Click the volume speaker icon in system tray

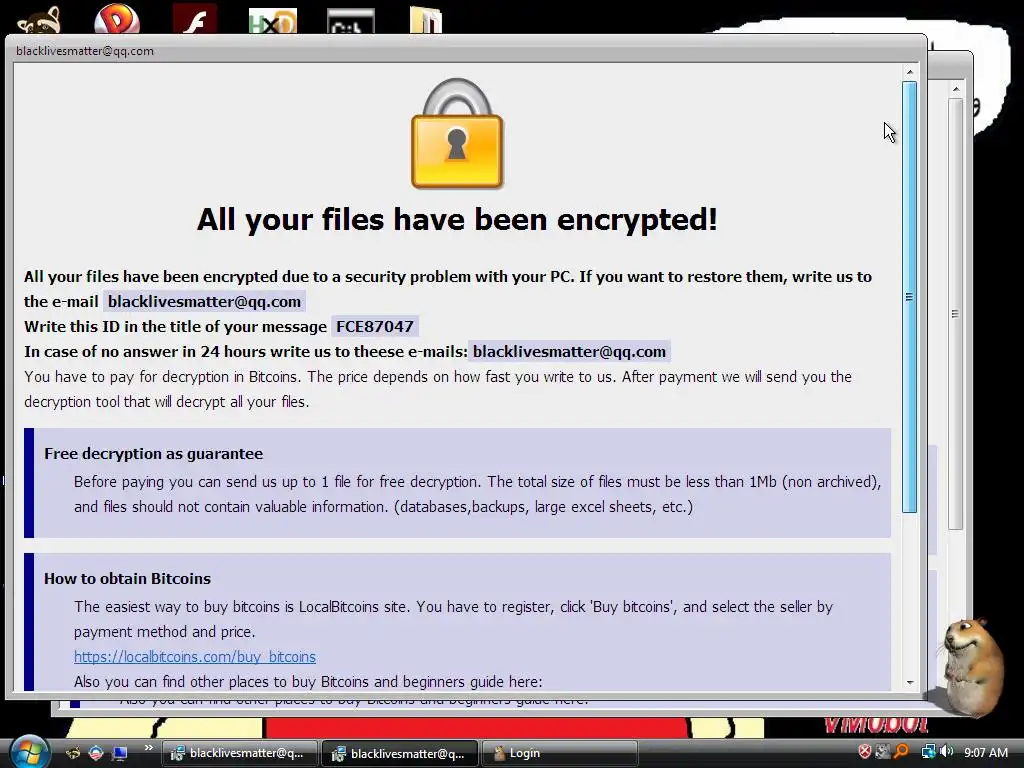tap(947, 752)
